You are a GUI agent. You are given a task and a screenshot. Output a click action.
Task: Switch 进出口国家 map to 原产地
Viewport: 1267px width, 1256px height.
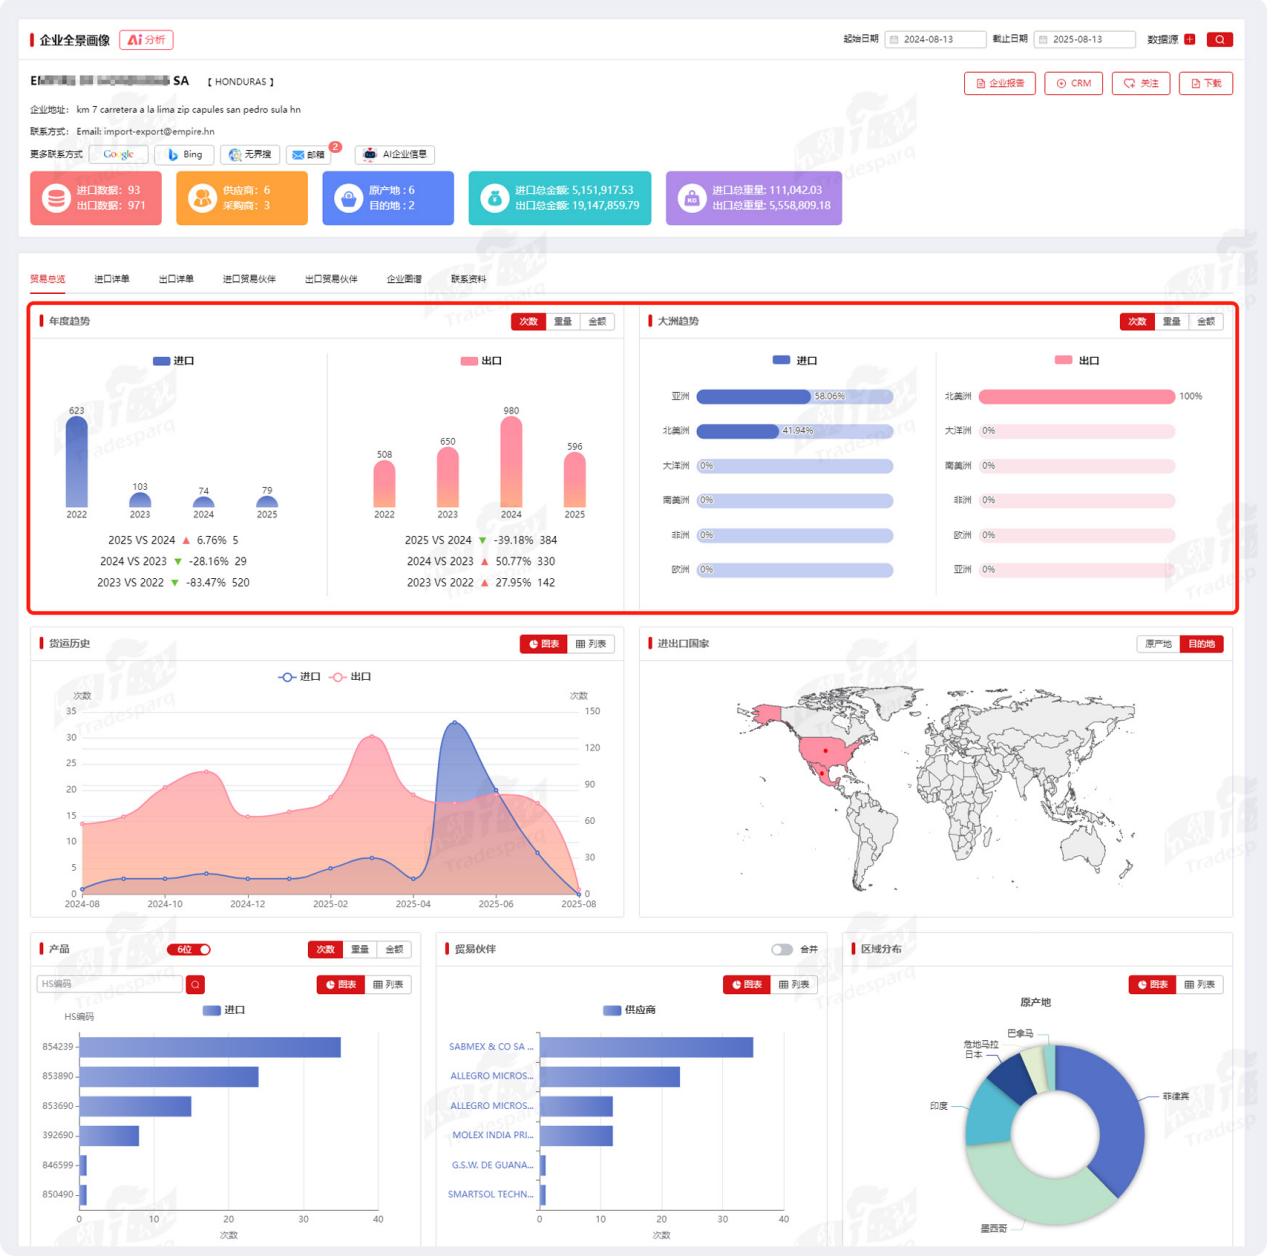click(x=1158, y=644)
